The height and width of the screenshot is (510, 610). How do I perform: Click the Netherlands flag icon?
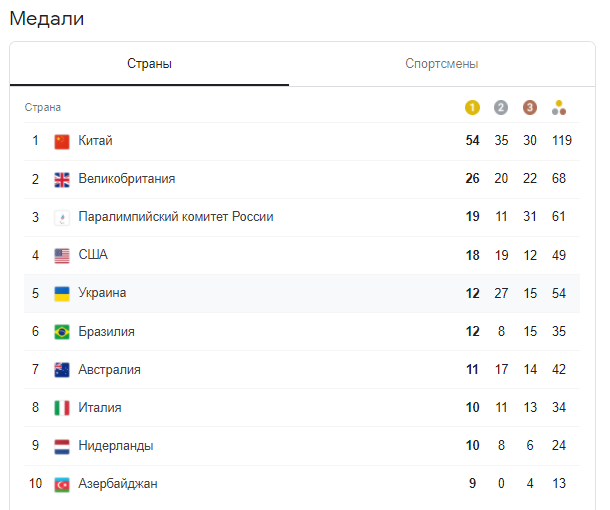(62, 446)
